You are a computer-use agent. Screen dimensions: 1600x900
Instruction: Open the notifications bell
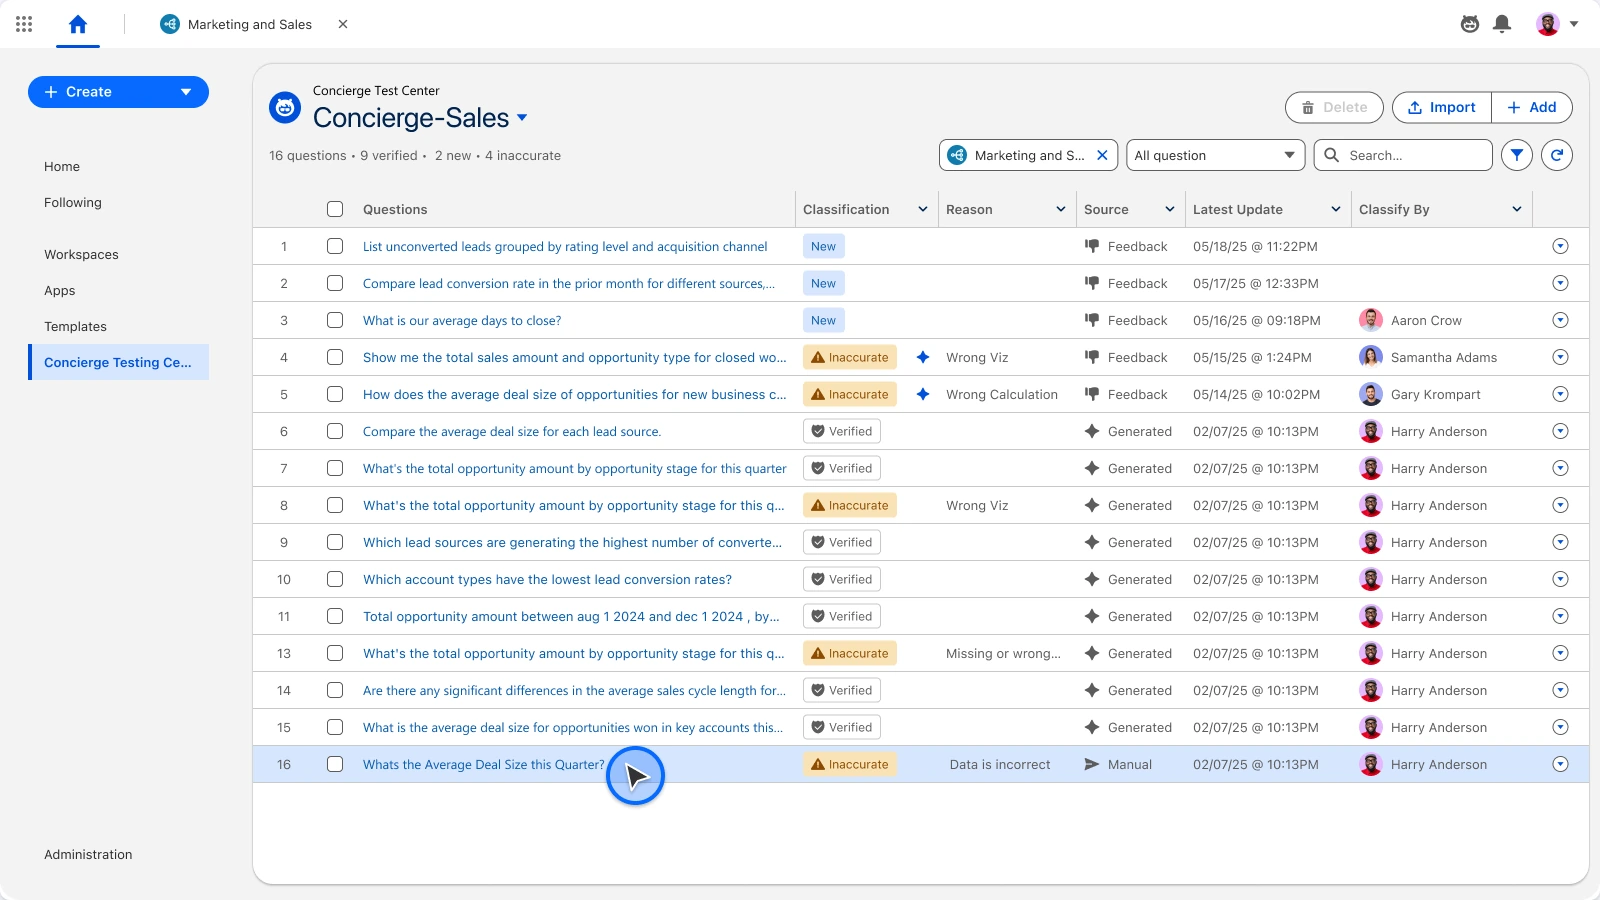1502,24
